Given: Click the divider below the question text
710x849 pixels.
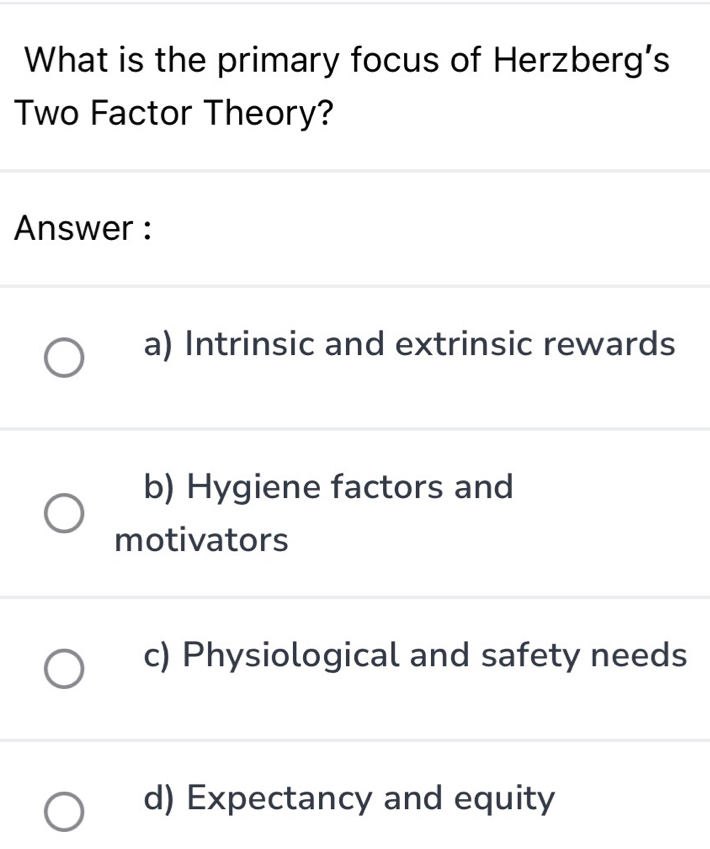Looking at the screenshot, I should [355, 168].
